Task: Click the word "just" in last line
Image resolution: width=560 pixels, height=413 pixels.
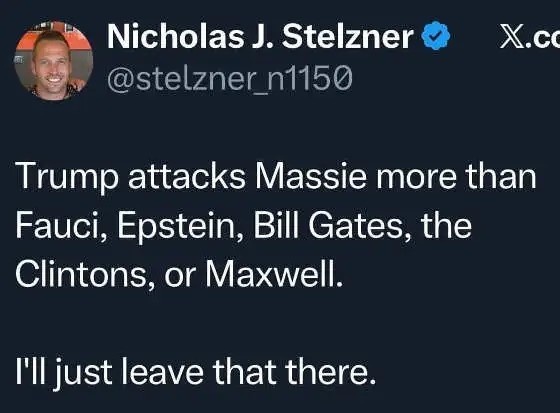Action: click(x=83, y=374)
